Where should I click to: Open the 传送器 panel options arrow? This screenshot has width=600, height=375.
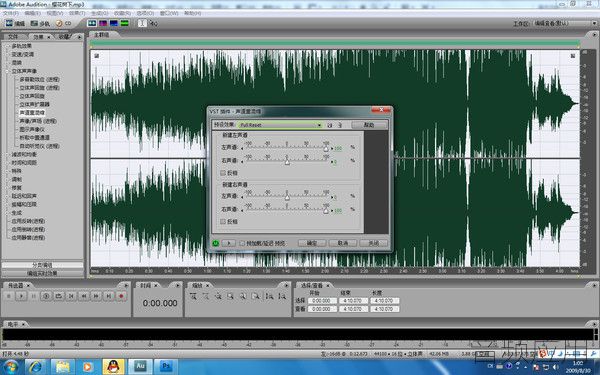pyautogui.click(x=126, y=285)
